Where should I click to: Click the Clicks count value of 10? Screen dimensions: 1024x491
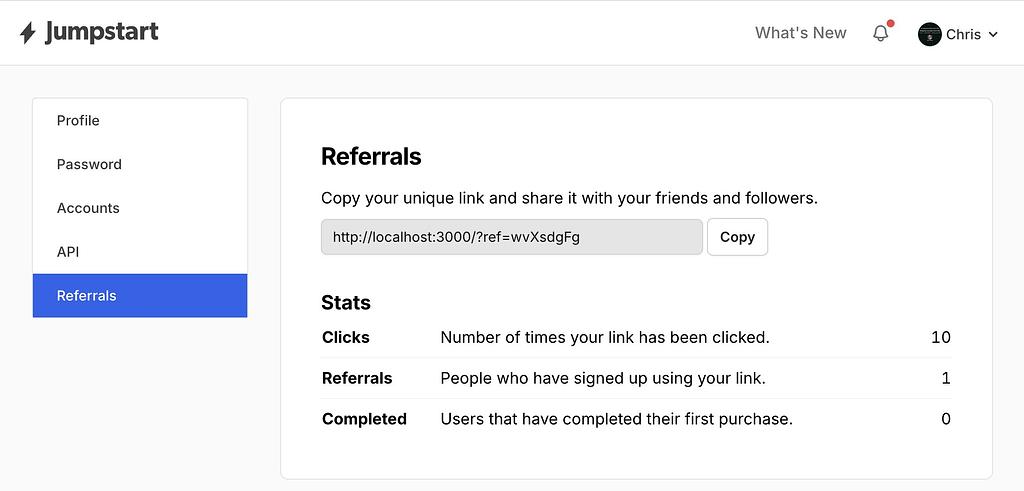pyautogui.click(x=941, y=338)
